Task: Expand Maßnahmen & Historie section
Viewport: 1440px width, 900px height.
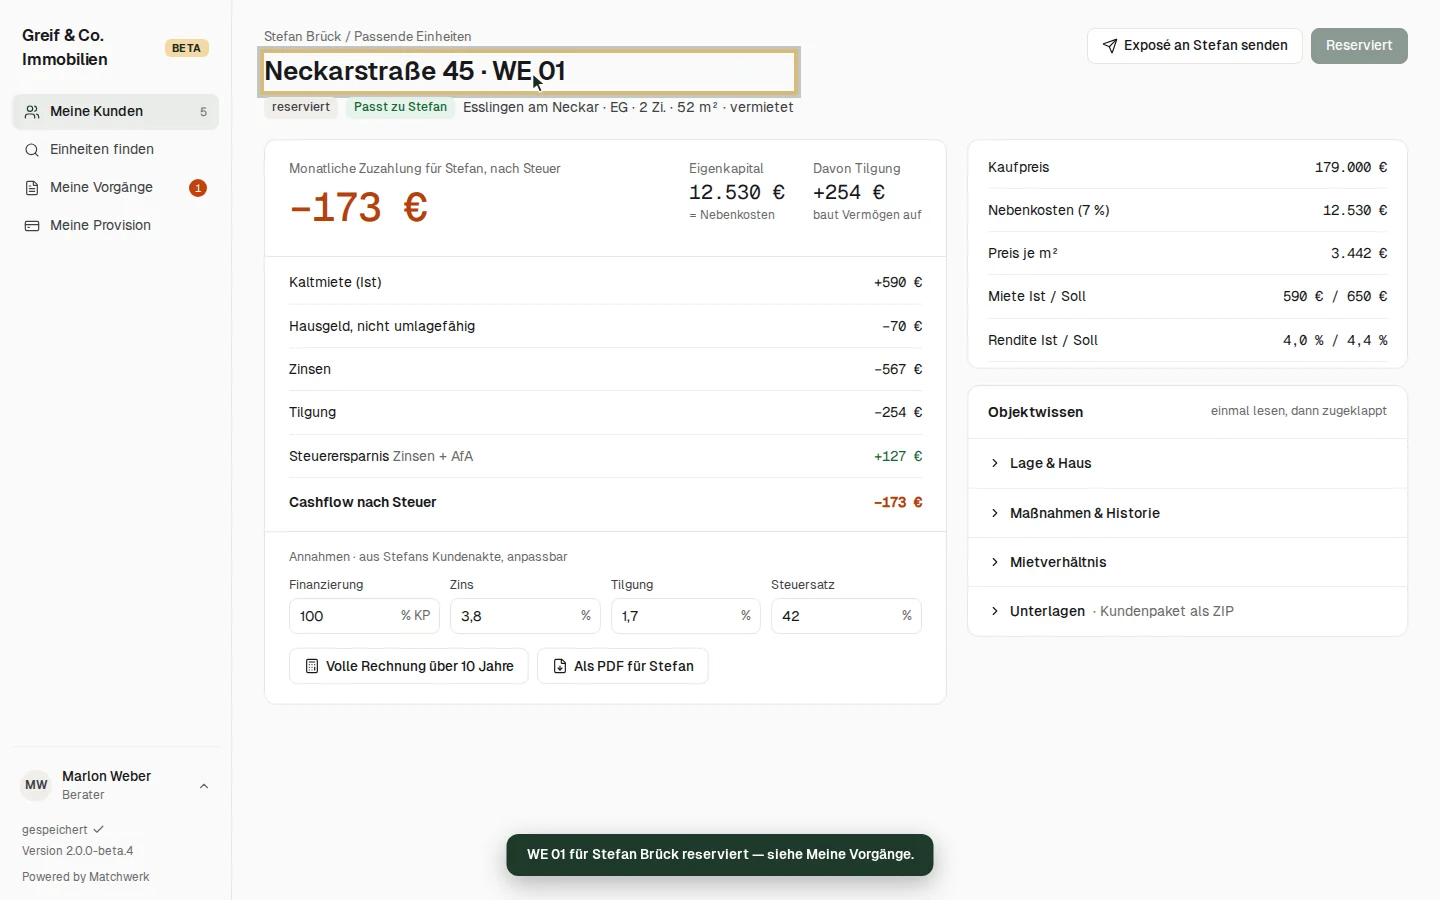Action: (x=1187, y=513)
